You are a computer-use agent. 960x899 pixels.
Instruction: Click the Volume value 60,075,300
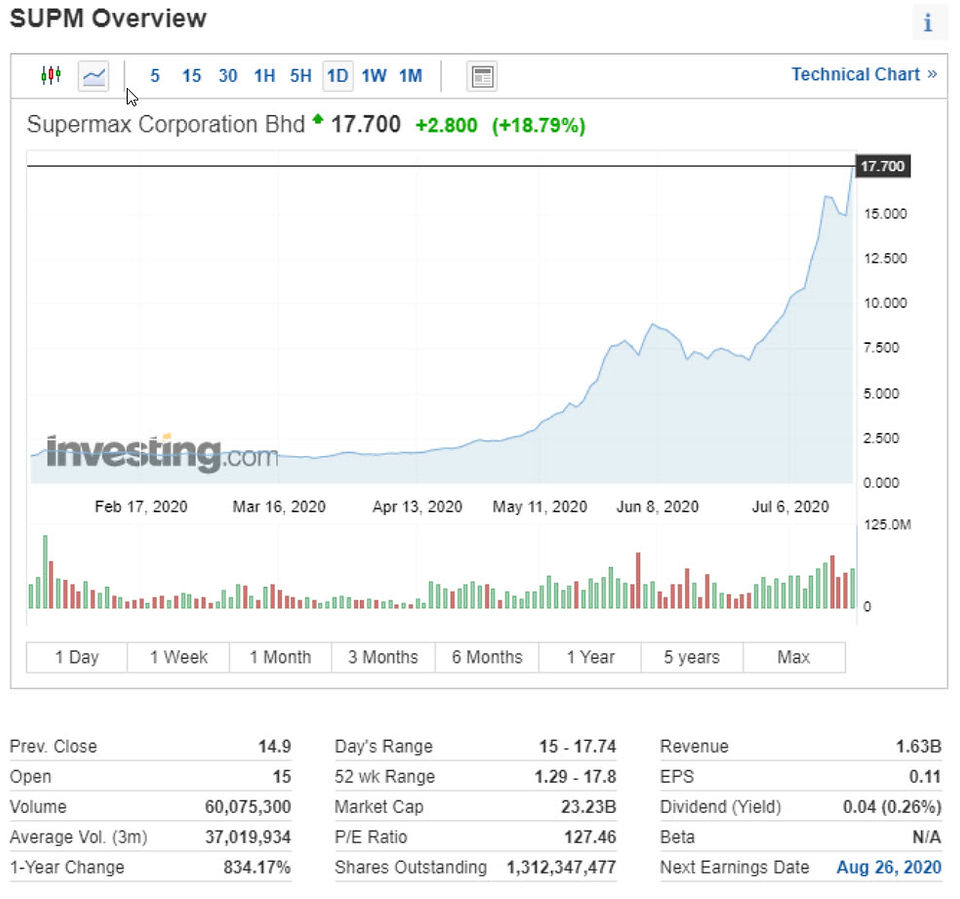pos(248,807)
